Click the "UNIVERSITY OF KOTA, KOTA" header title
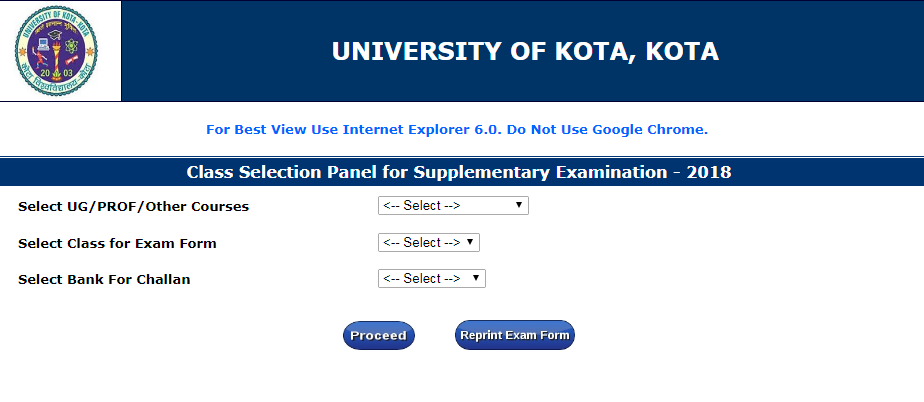This screenshot has height=402, width=924. pyautogui.click(x=525, y=52)
